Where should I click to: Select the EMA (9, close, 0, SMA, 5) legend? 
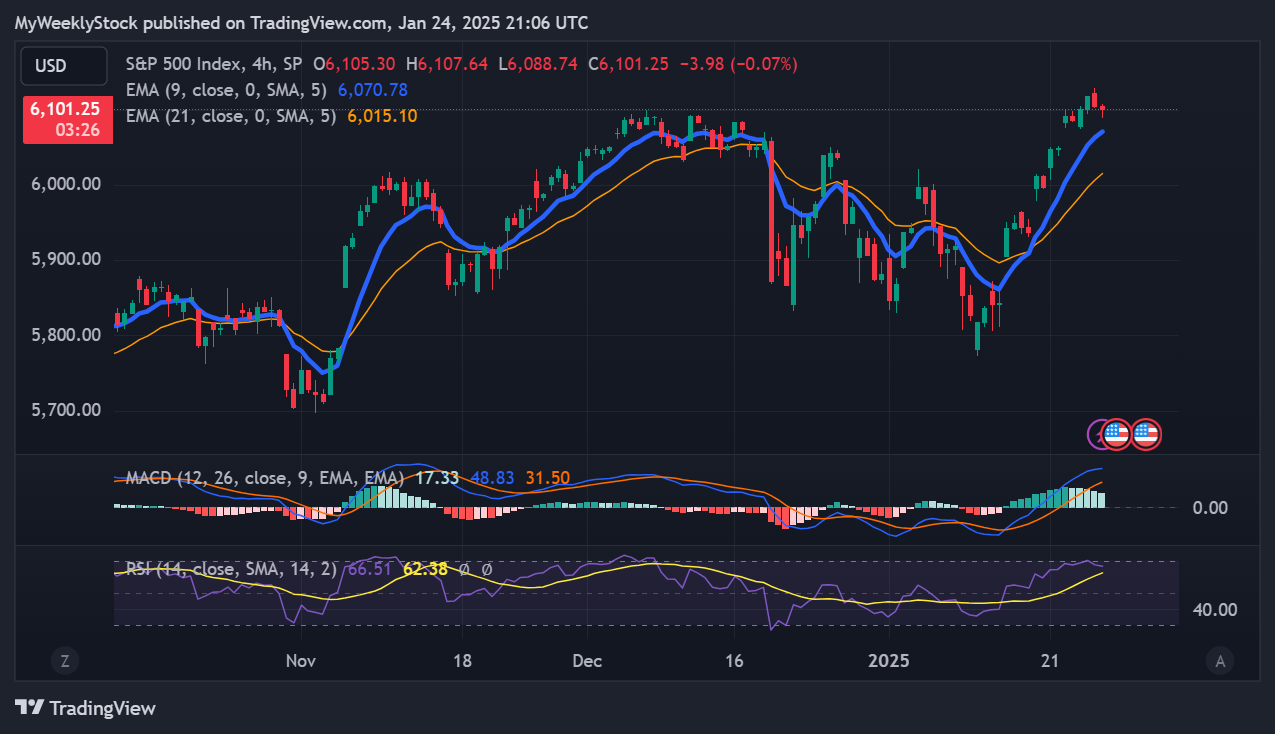point(228,90)
